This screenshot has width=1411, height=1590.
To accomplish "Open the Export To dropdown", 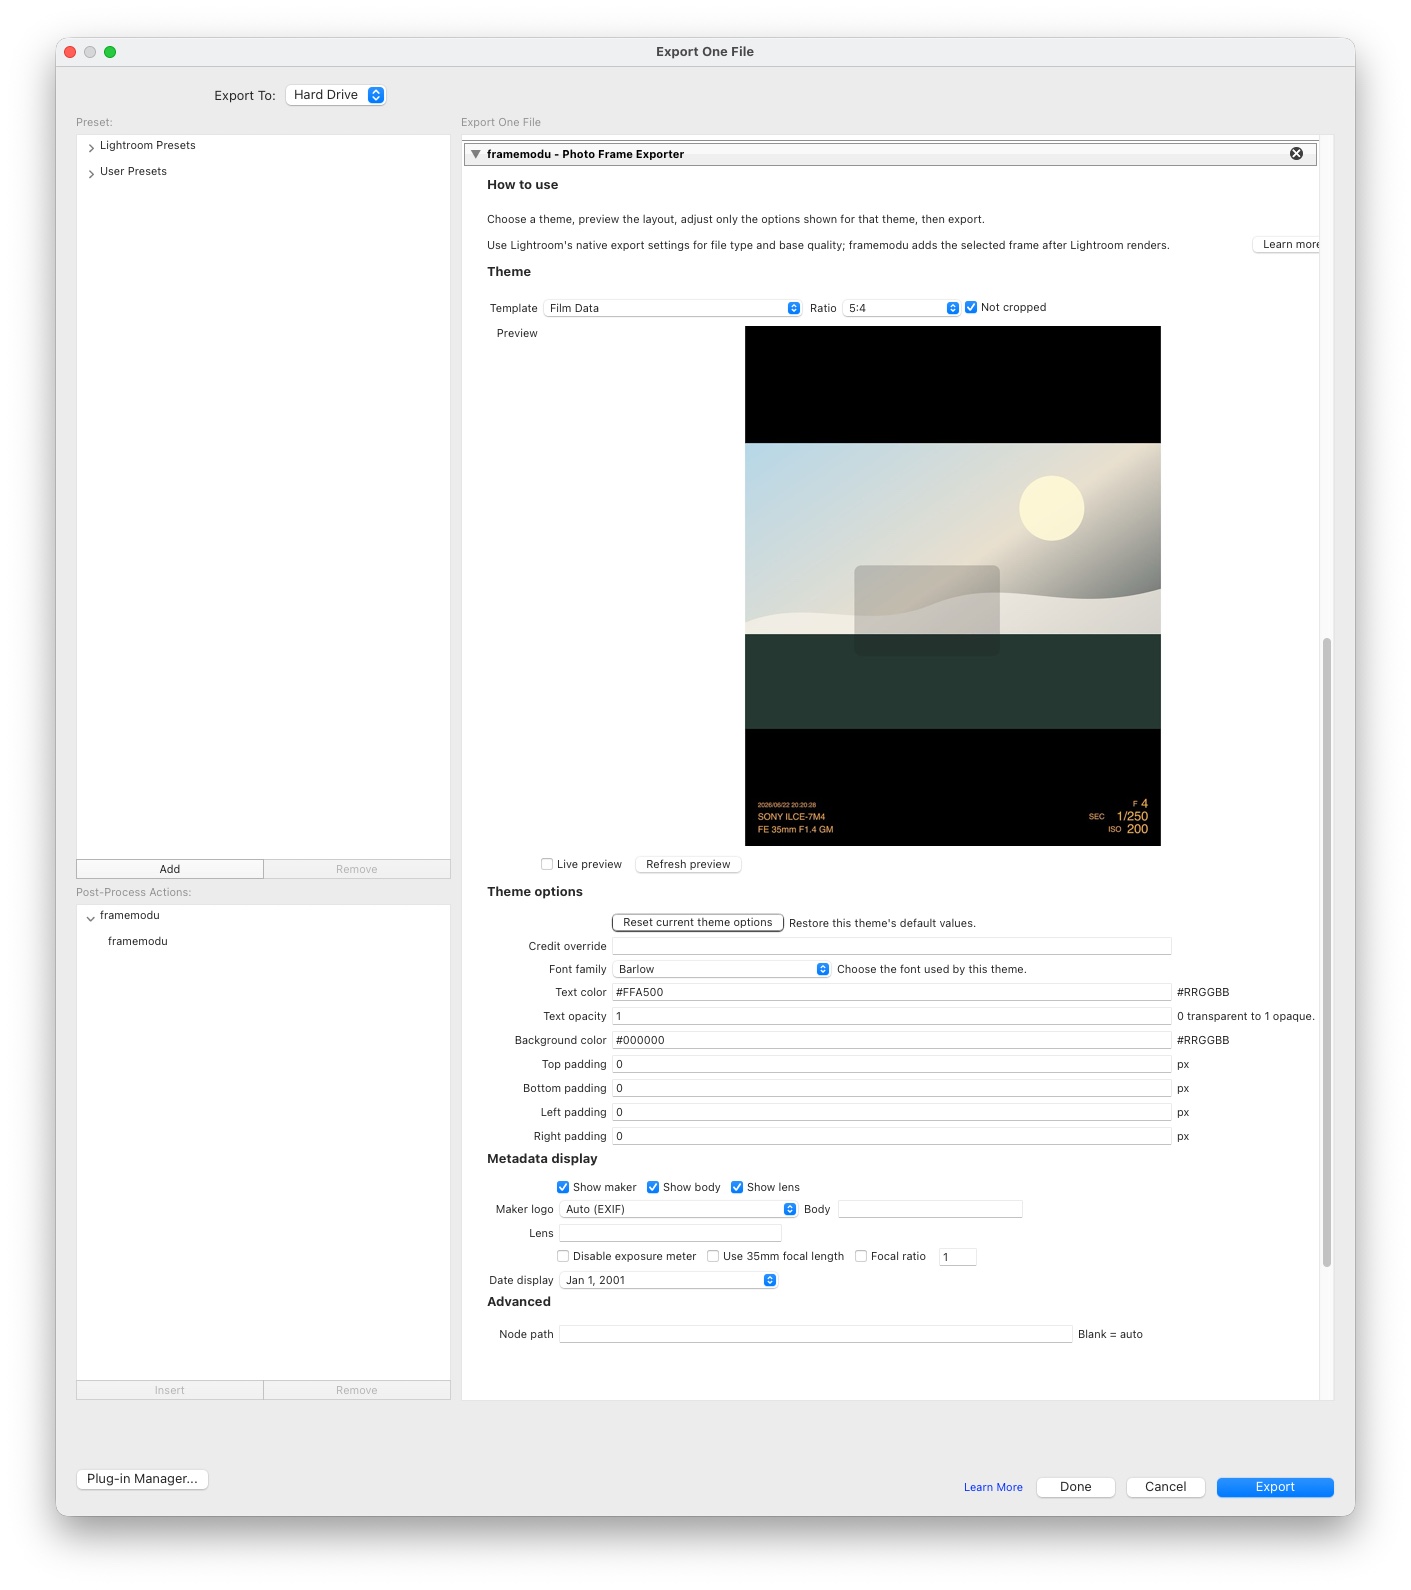I will pos(336,95).
